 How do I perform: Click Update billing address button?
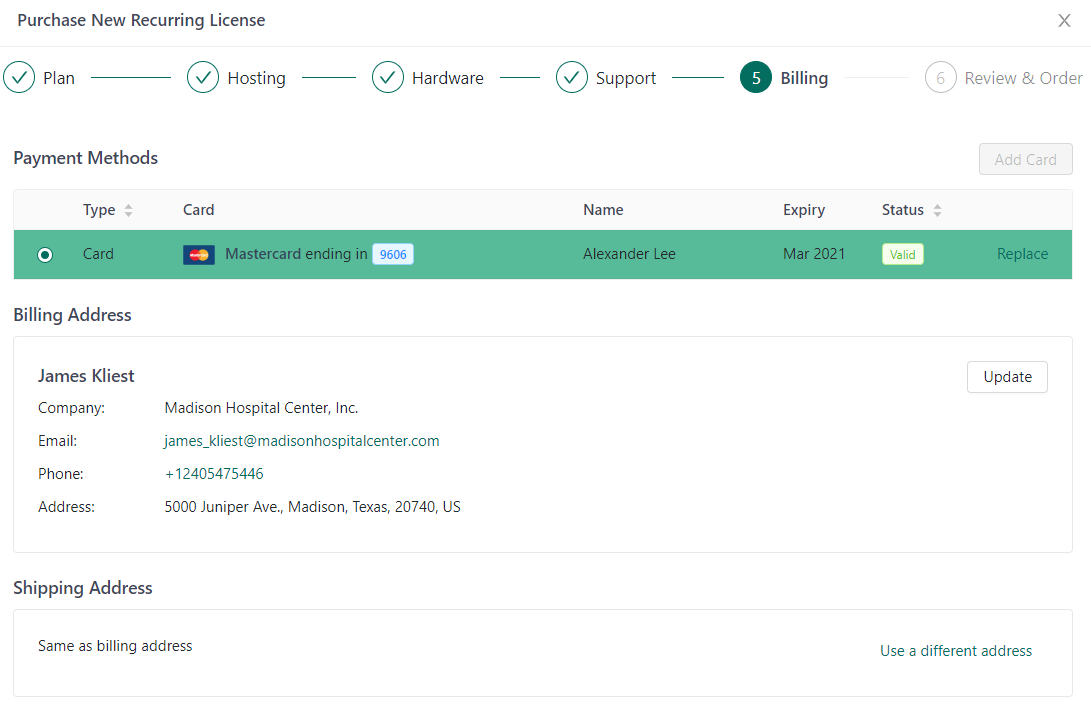click(1007, 377)
